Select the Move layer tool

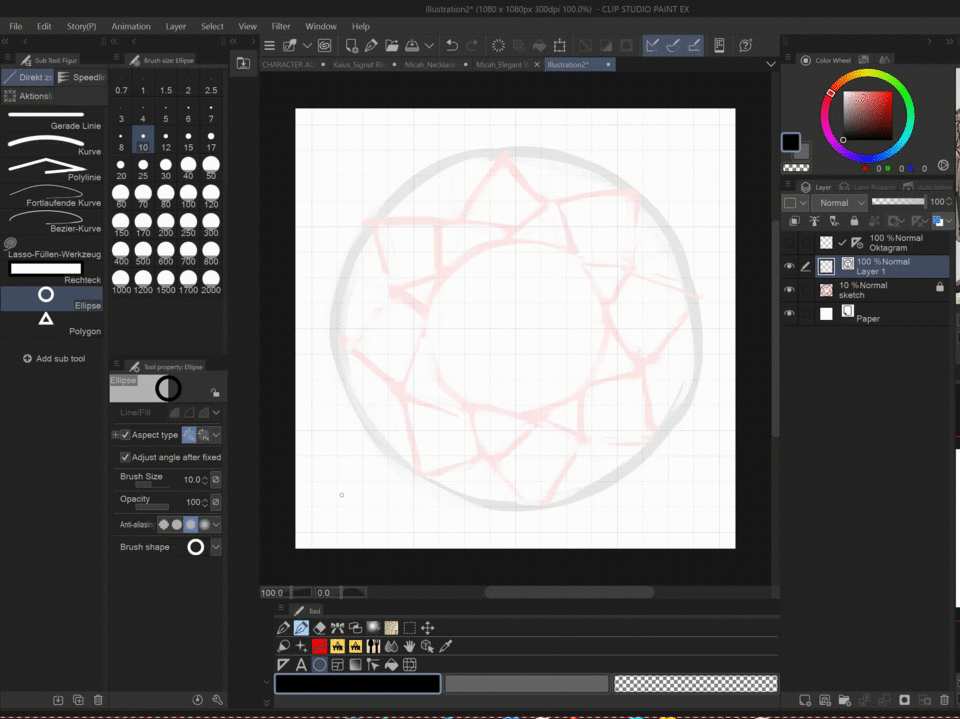428,628
